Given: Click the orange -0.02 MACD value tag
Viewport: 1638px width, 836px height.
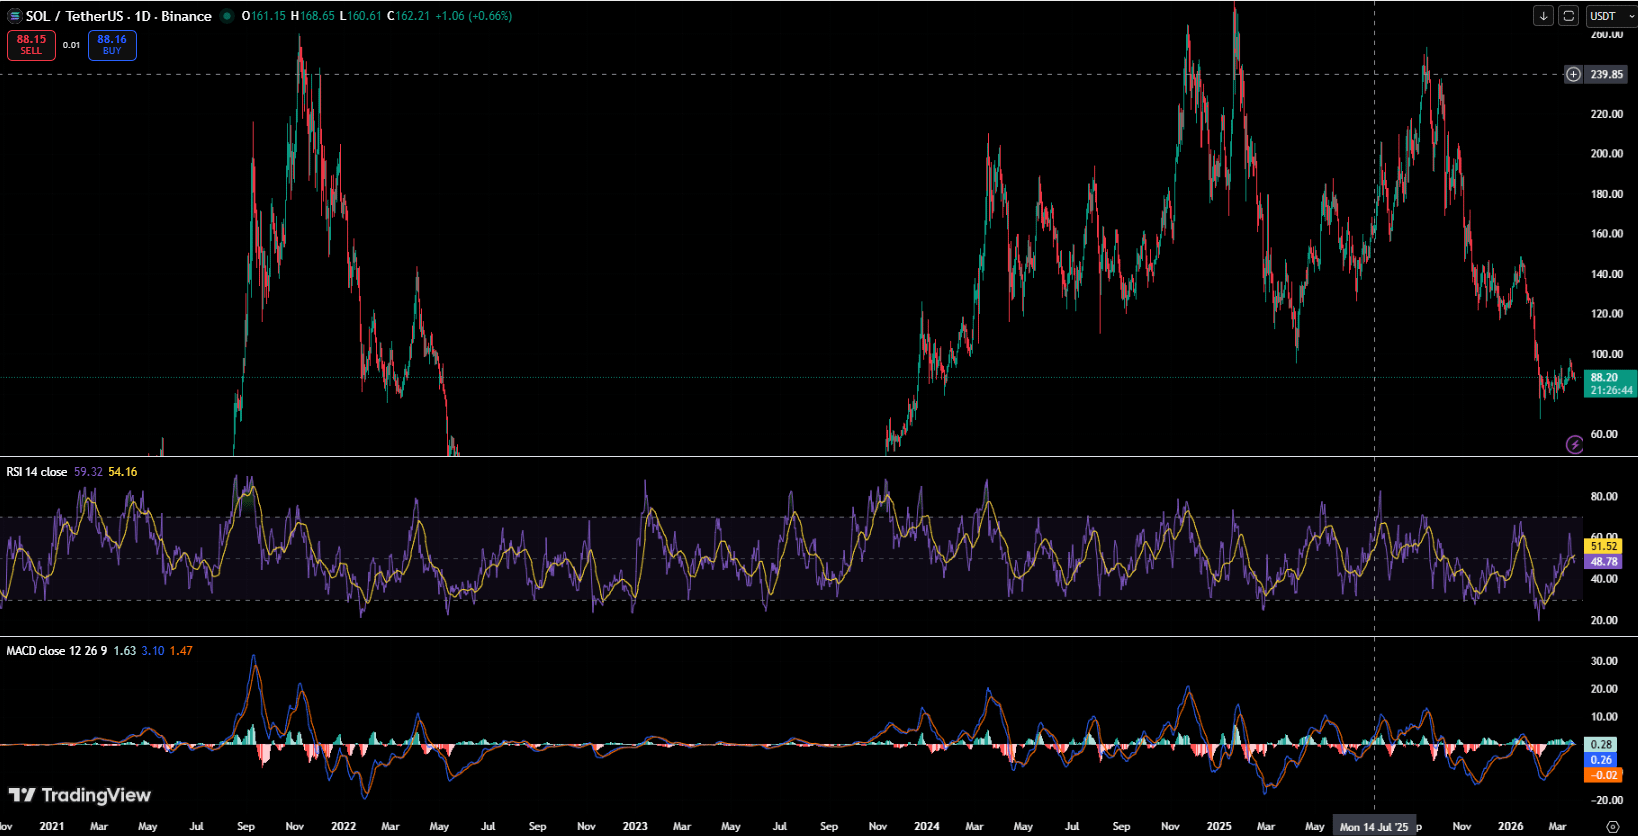Looking at the screenshot, I should click(x=1604, y=775).
